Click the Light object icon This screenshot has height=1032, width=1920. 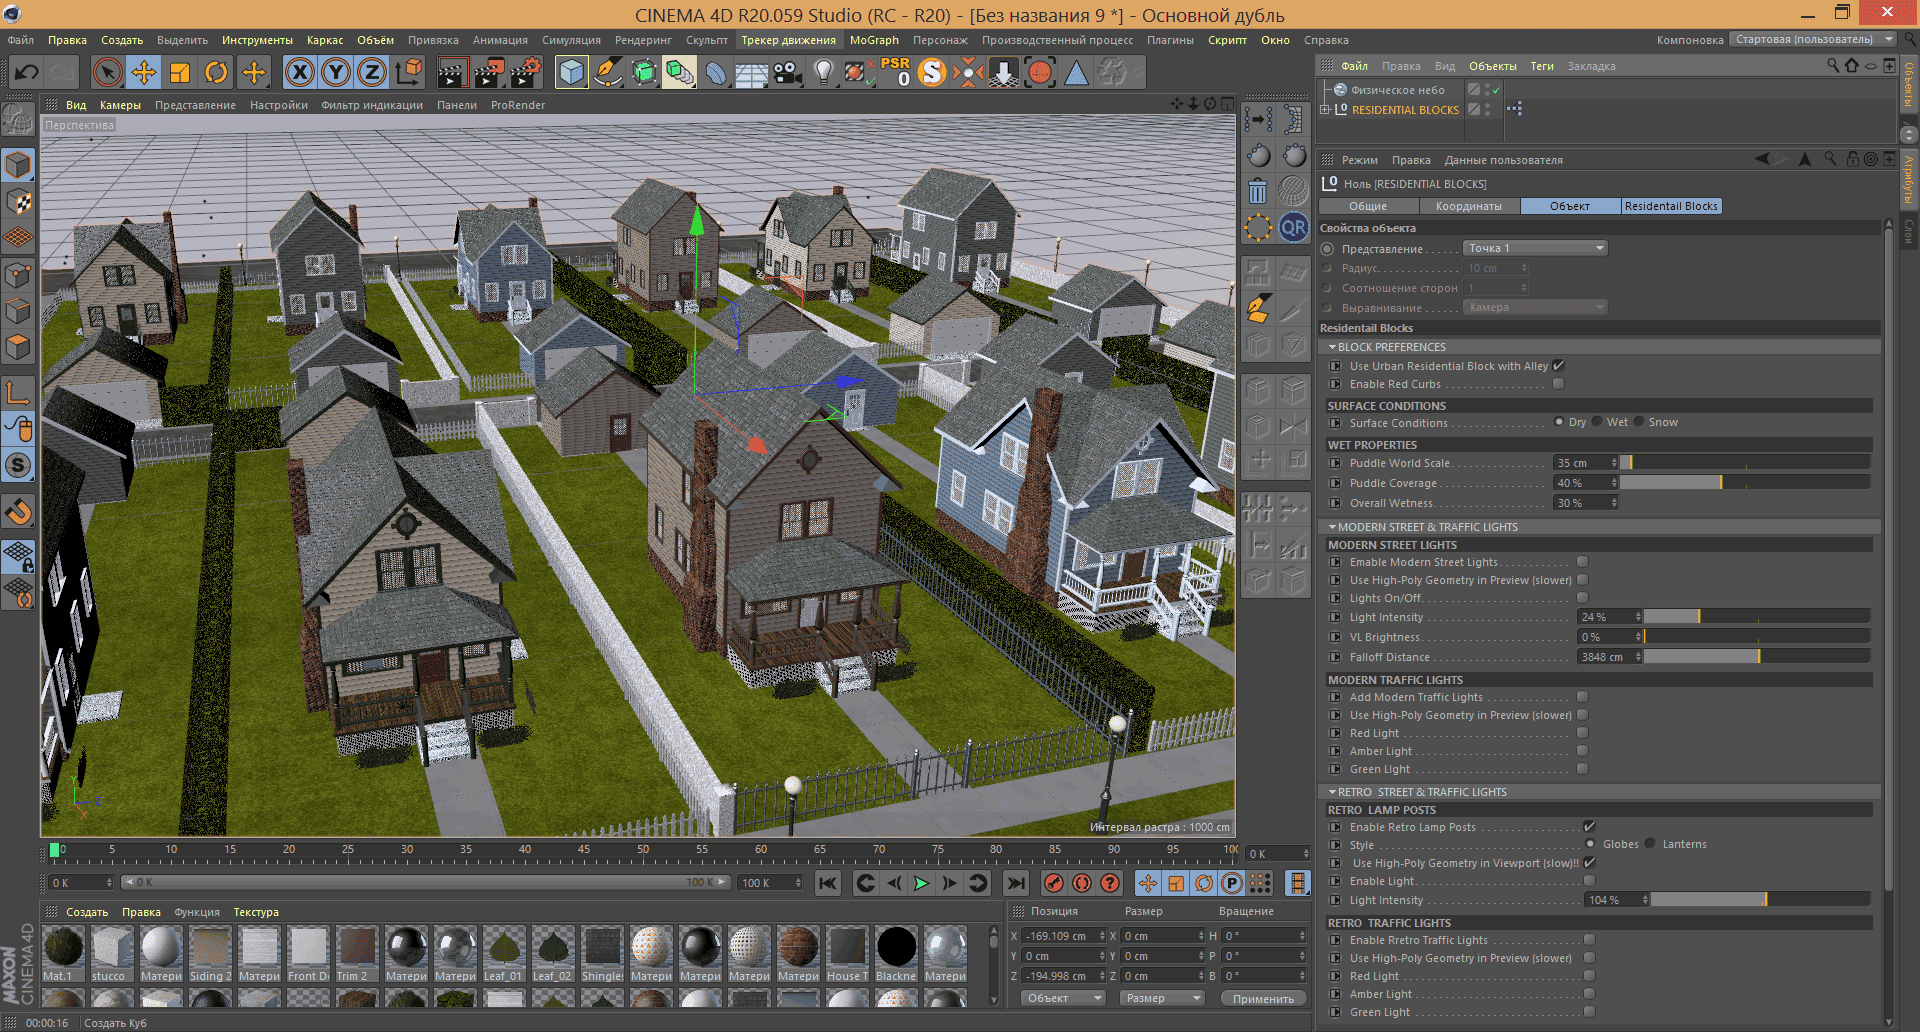(x=823, y=72)
